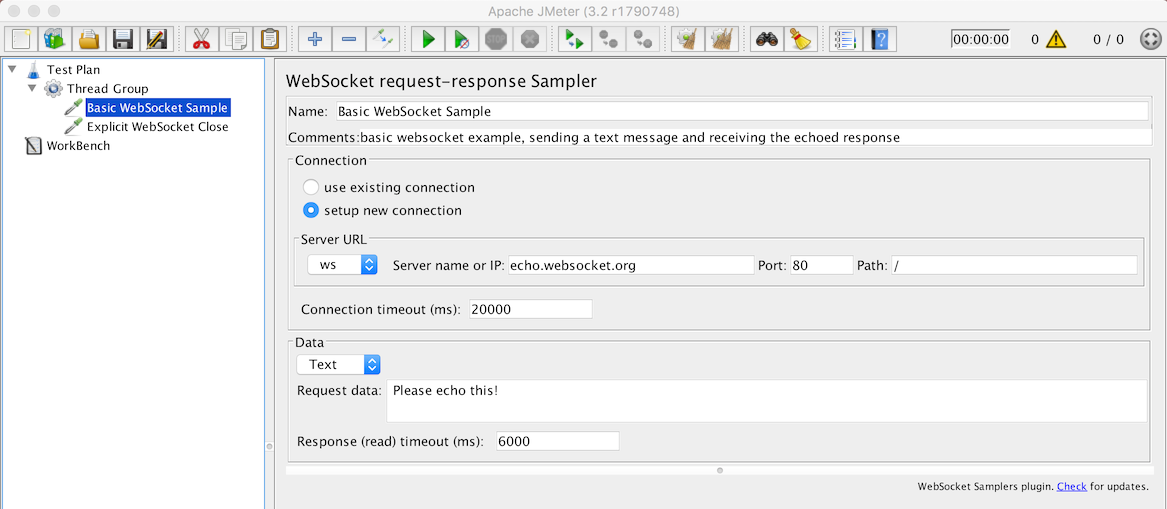
Task: Start the test with green play icon
Action: pos(427,39)
